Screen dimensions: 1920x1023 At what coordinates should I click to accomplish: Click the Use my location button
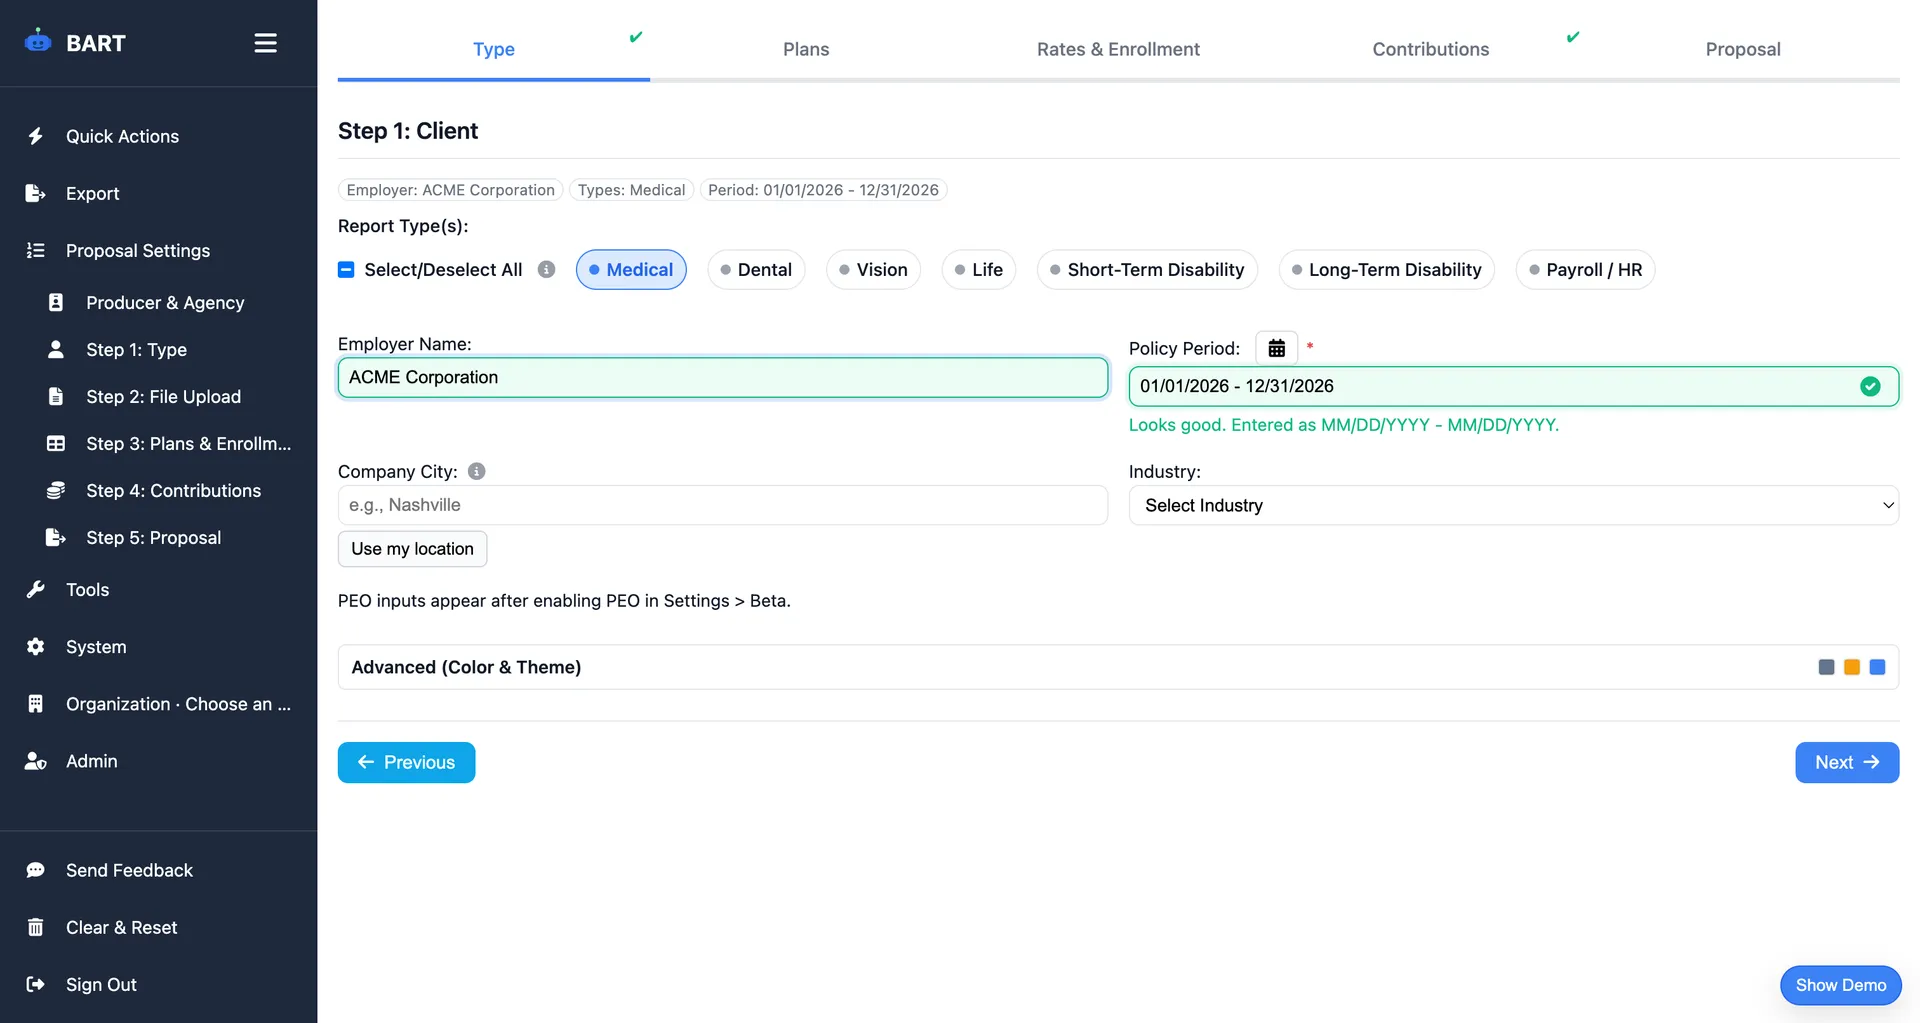pyautogui.click(x=412, y=548)
